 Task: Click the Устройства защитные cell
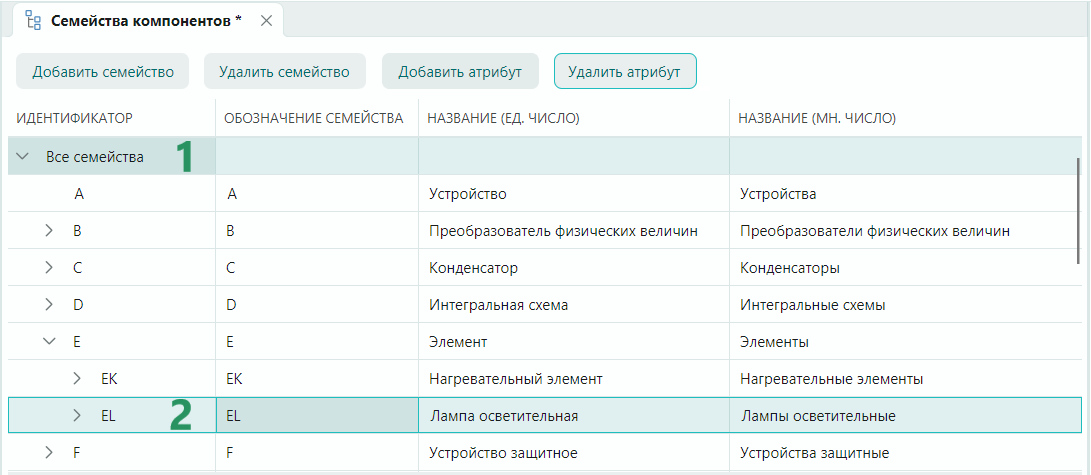(905, 453)
